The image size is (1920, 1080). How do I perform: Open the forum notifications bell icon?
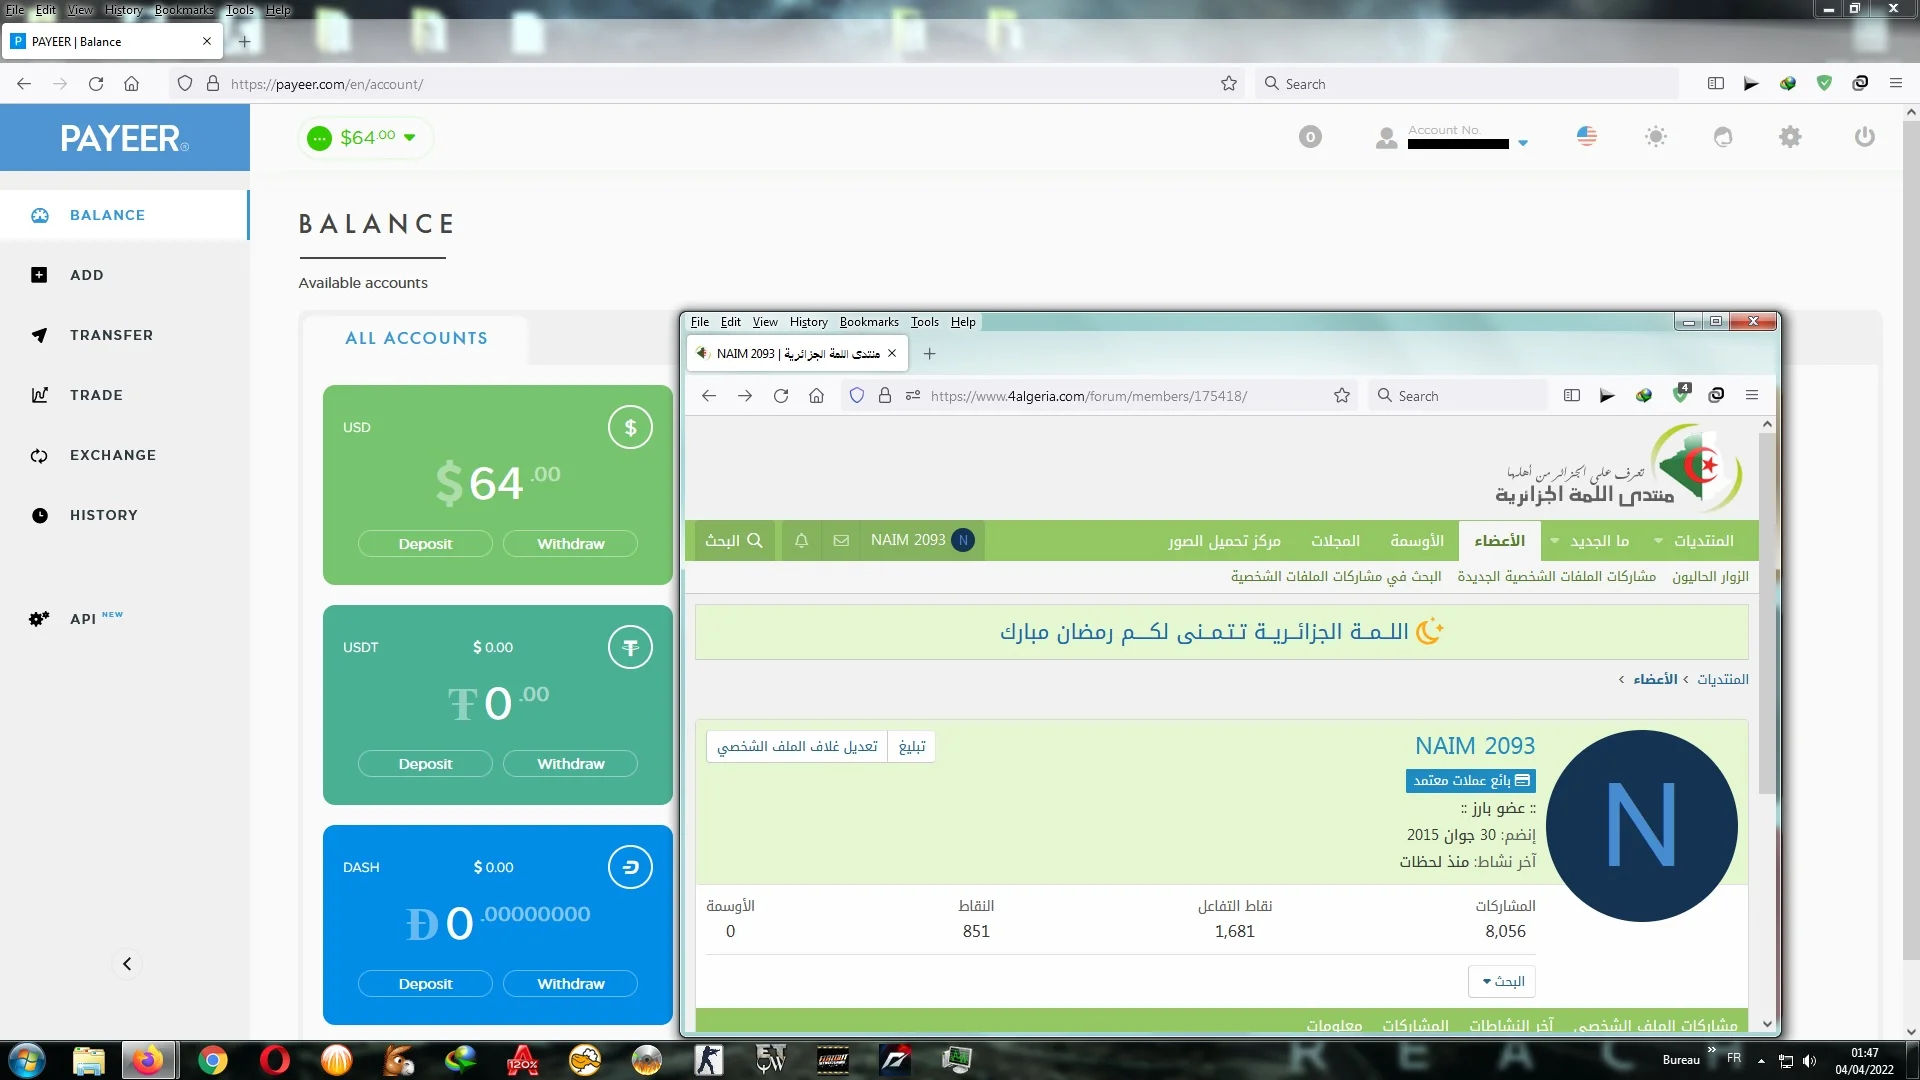pyautogui.click(x=801, y=540)
